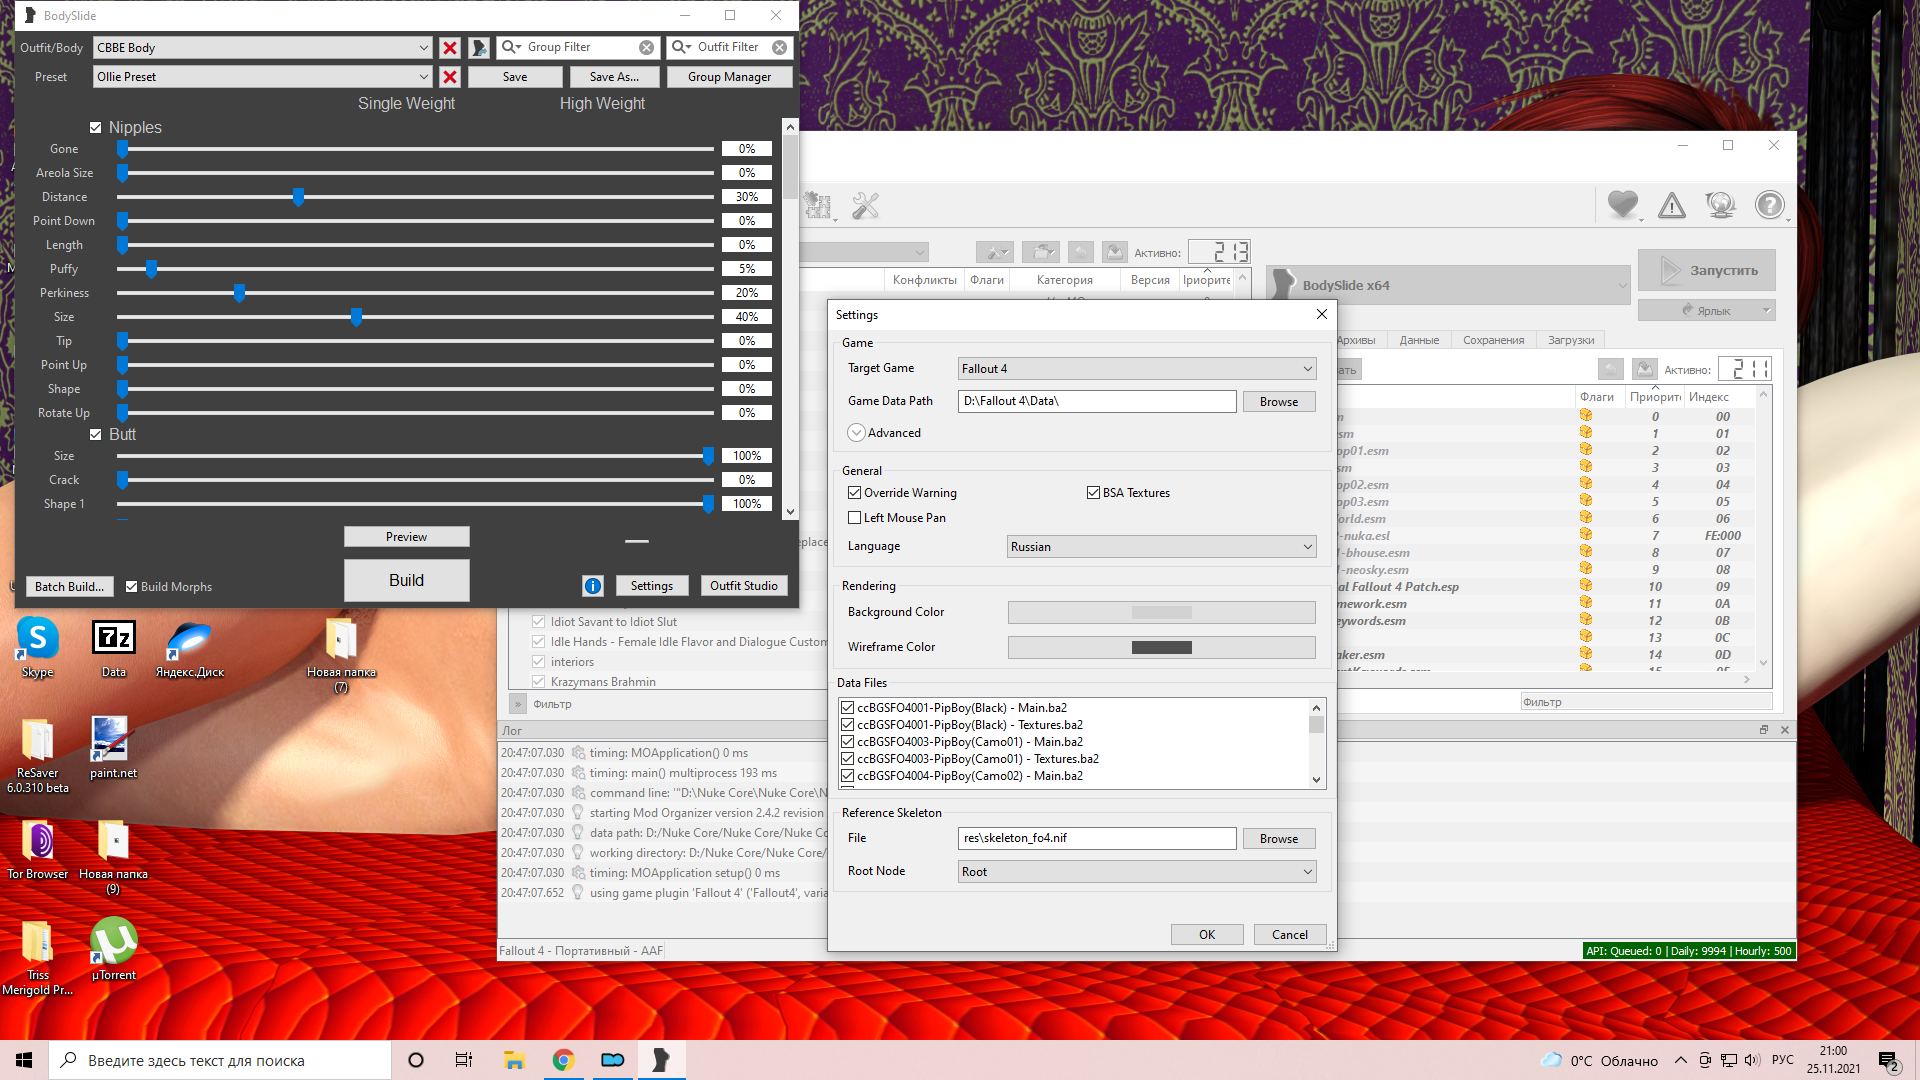Switch to the Данные tab
Viewport: 1920px width, 1080px height.
(x=1419, y=340)
